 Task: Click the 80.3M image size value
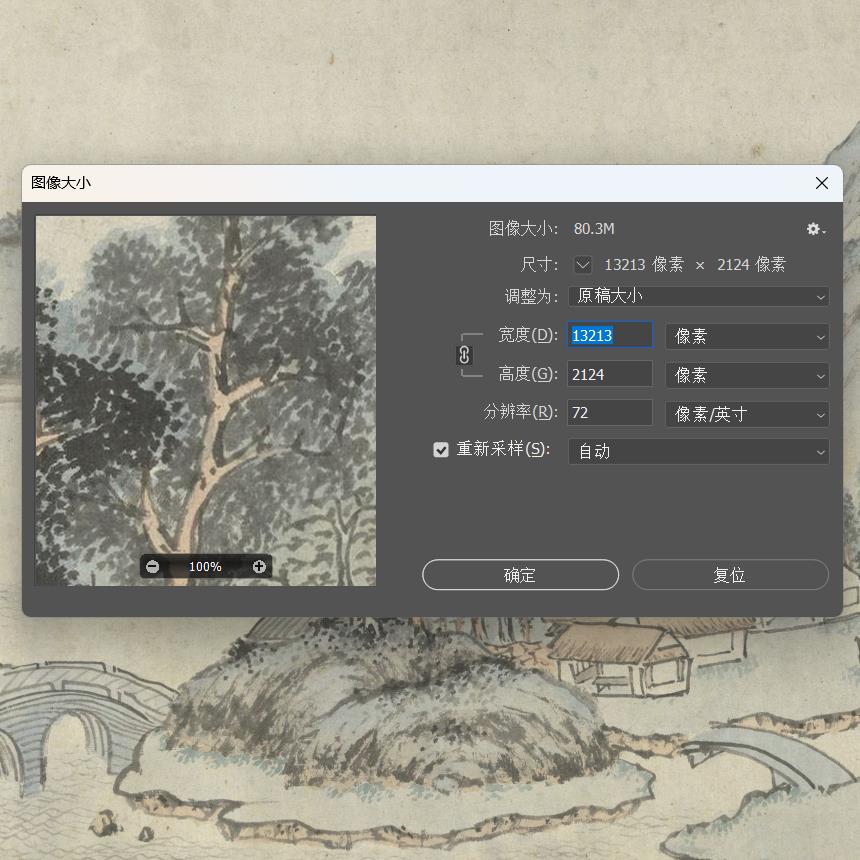point(594,229)
